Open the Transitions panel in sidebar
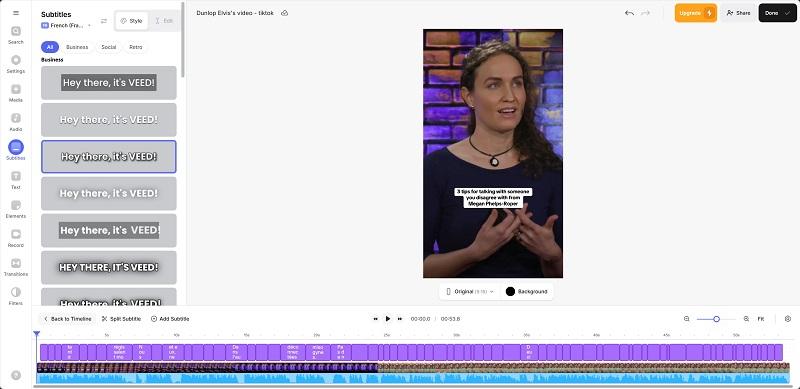 [x=16, y=268]
